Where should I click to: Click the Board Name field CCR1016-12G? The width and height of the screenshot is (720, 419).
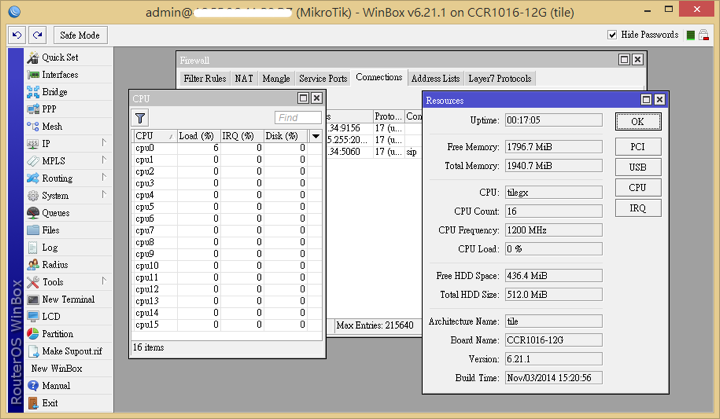tap(553, 340)
